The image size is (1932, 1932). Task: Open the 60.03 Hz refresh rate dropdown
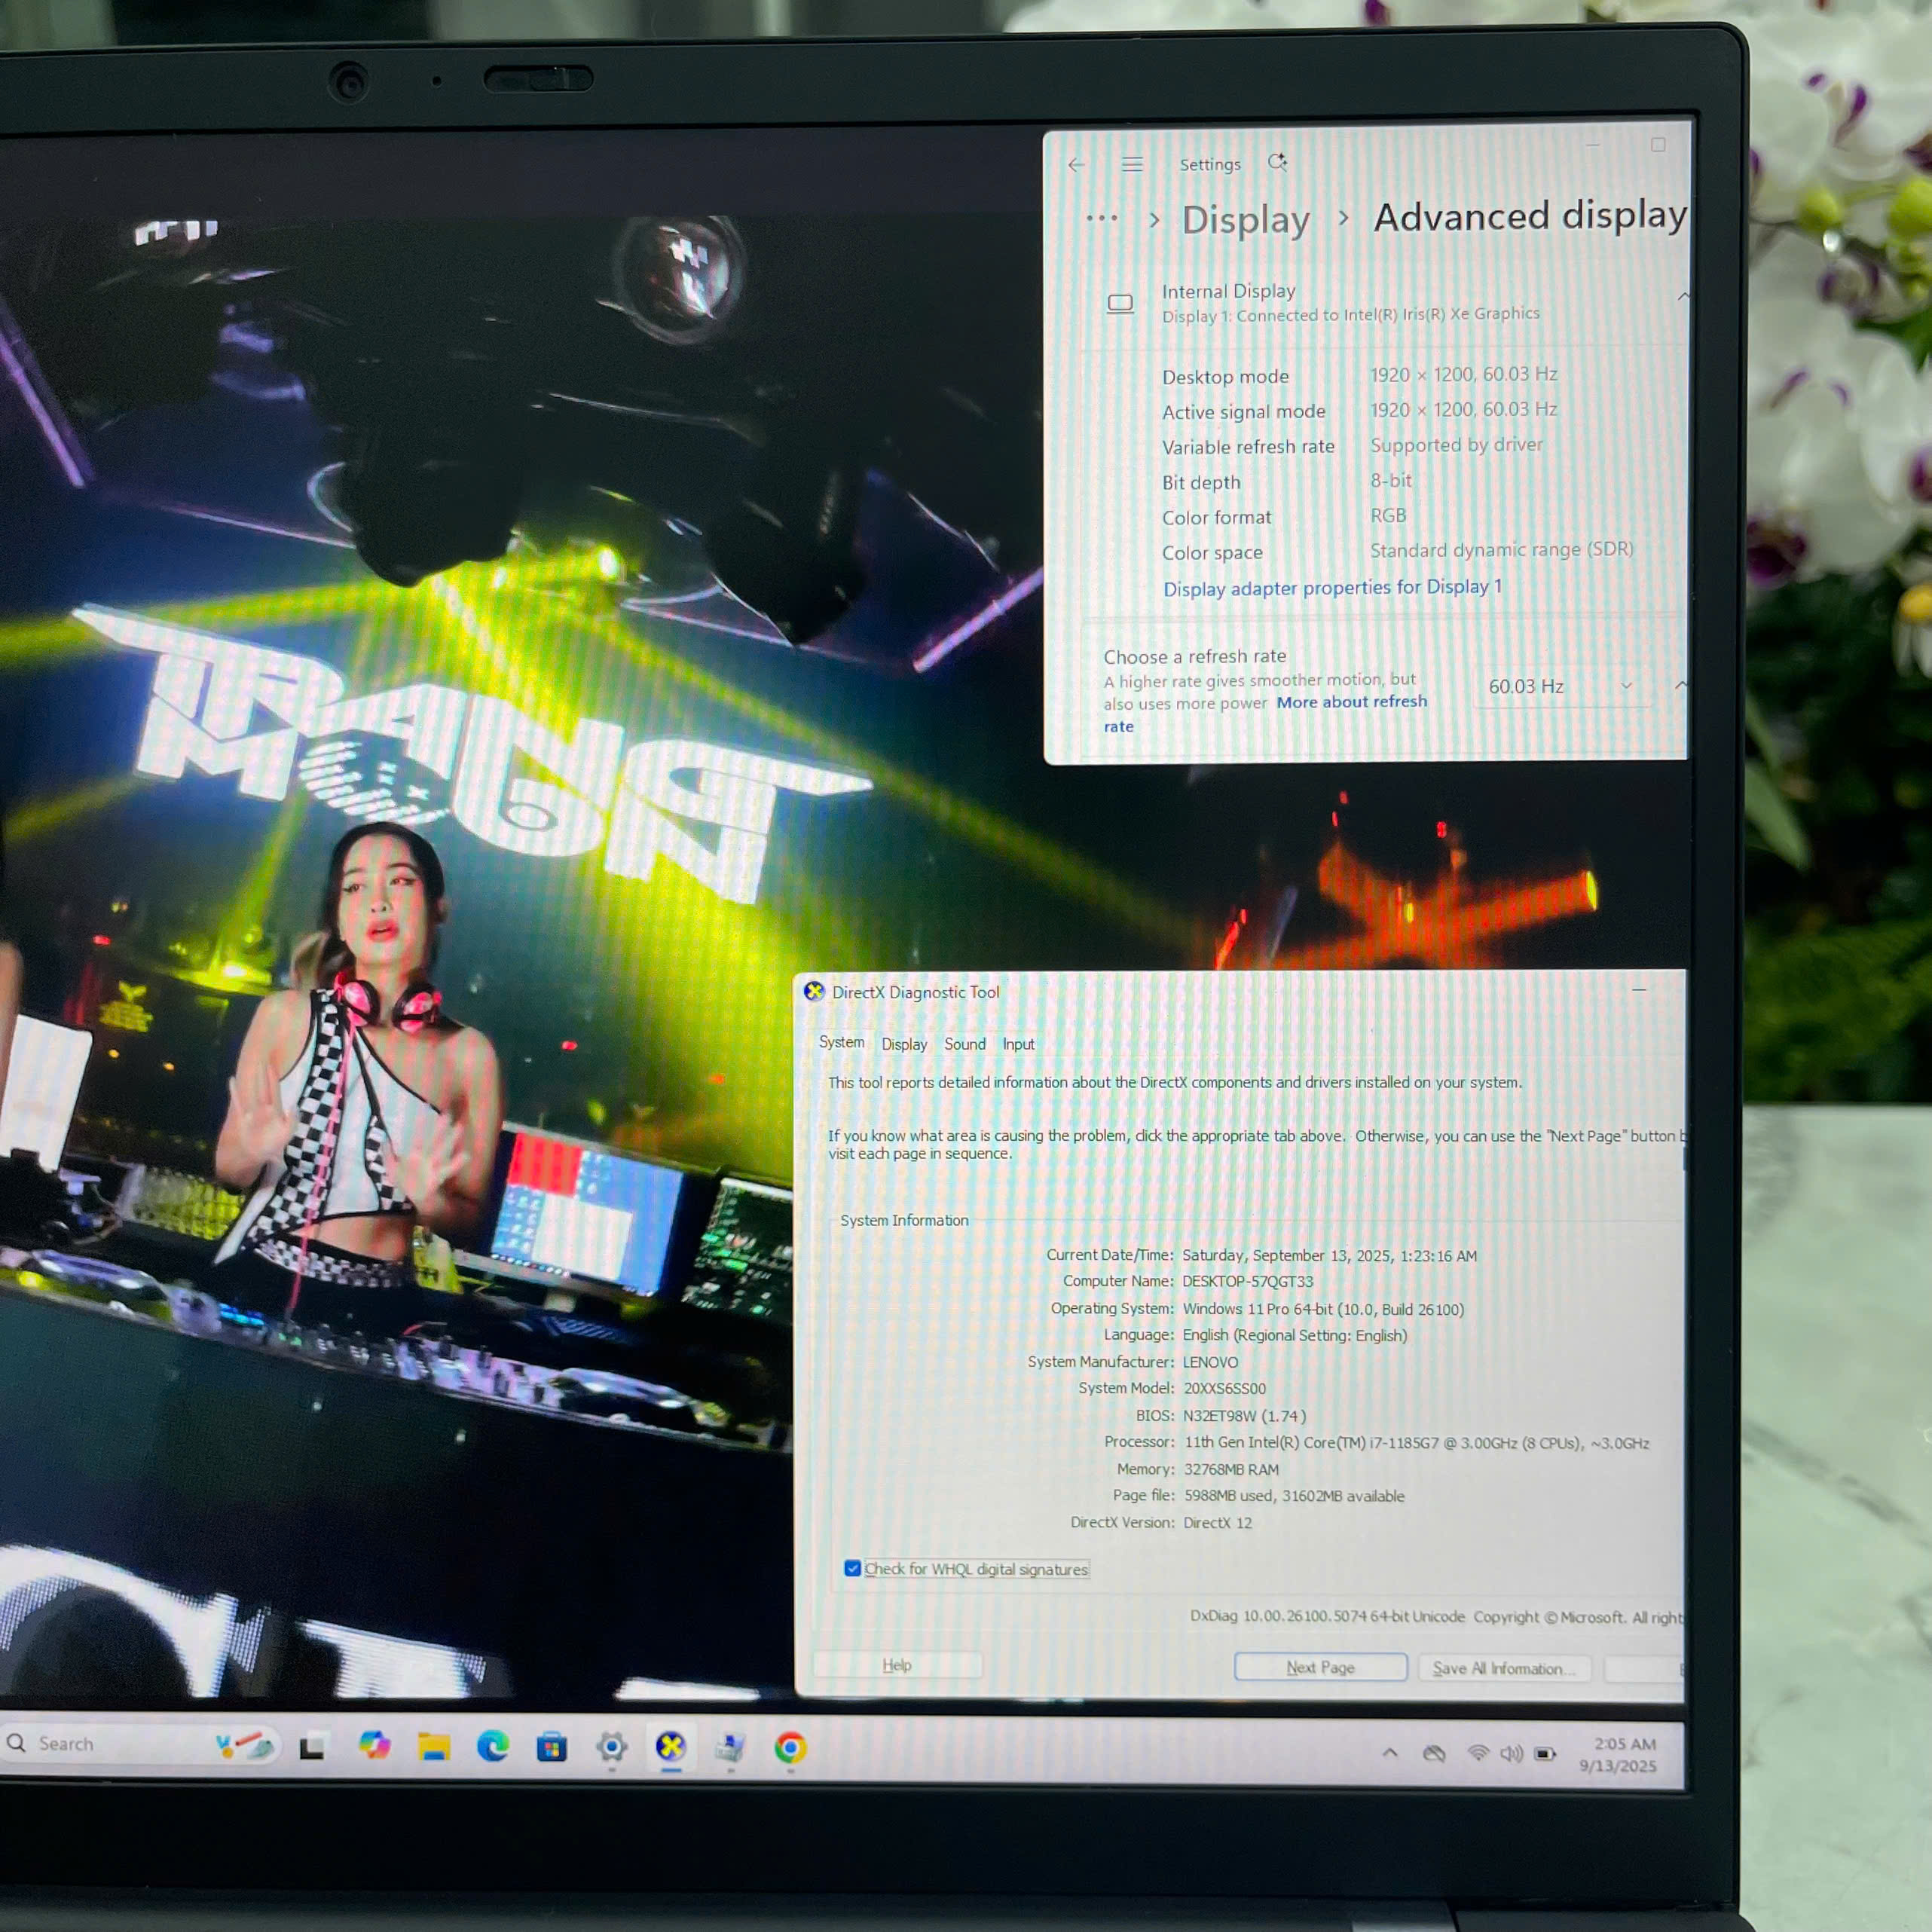point(1562,686)
